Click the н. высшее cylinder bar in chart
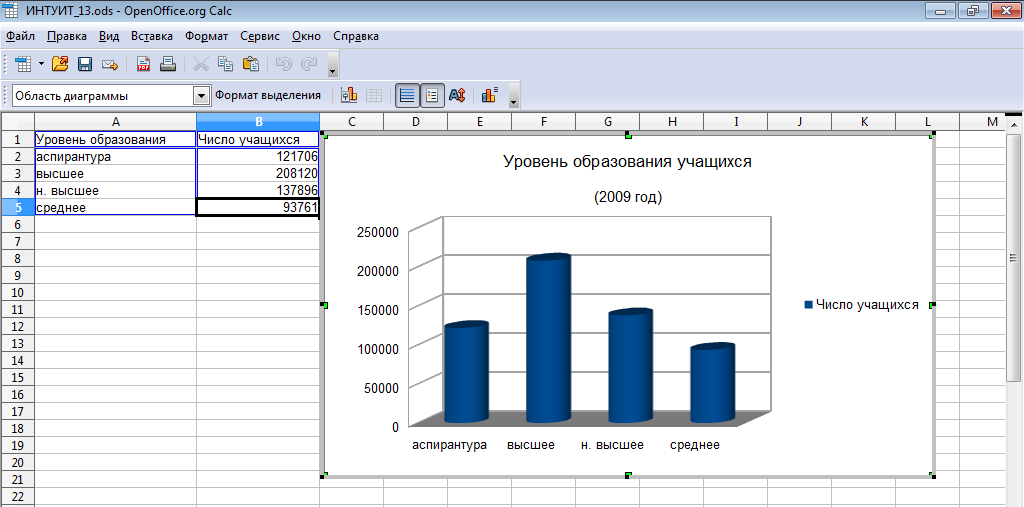1024x507 pixels. [x=630, y=367]
